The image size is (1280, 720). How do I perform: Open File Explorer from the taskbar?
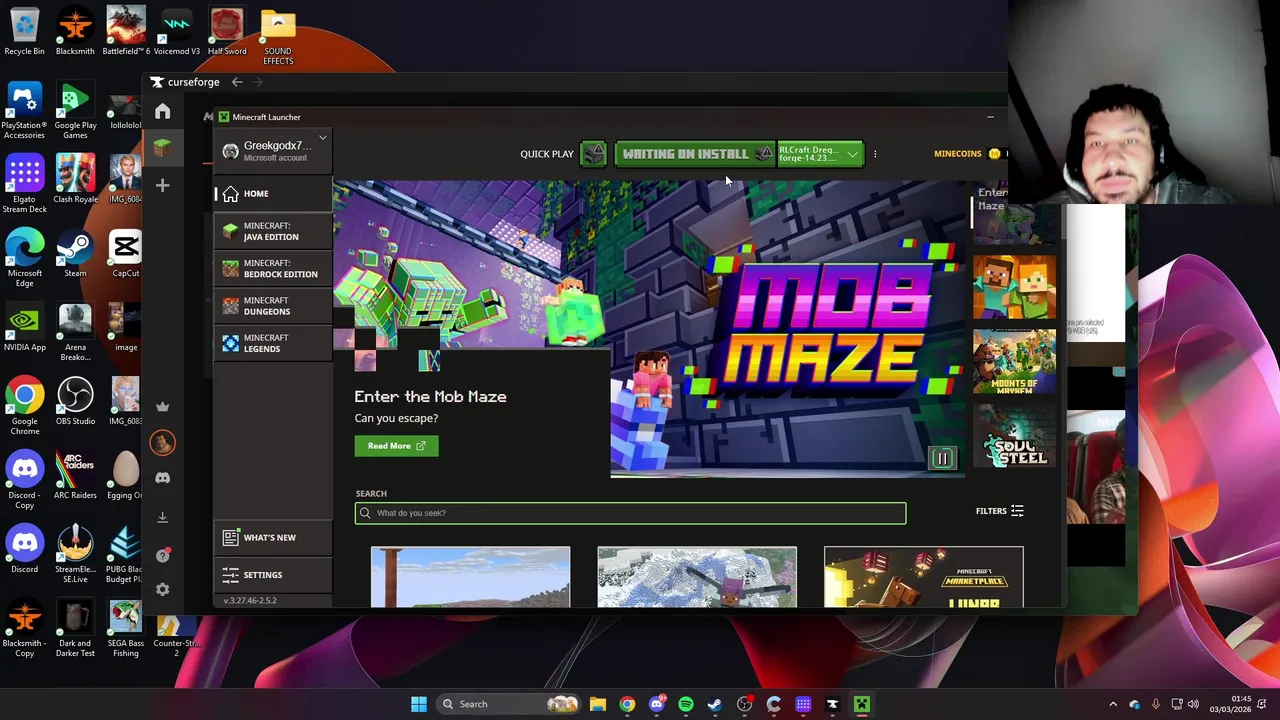pos(598,704)
